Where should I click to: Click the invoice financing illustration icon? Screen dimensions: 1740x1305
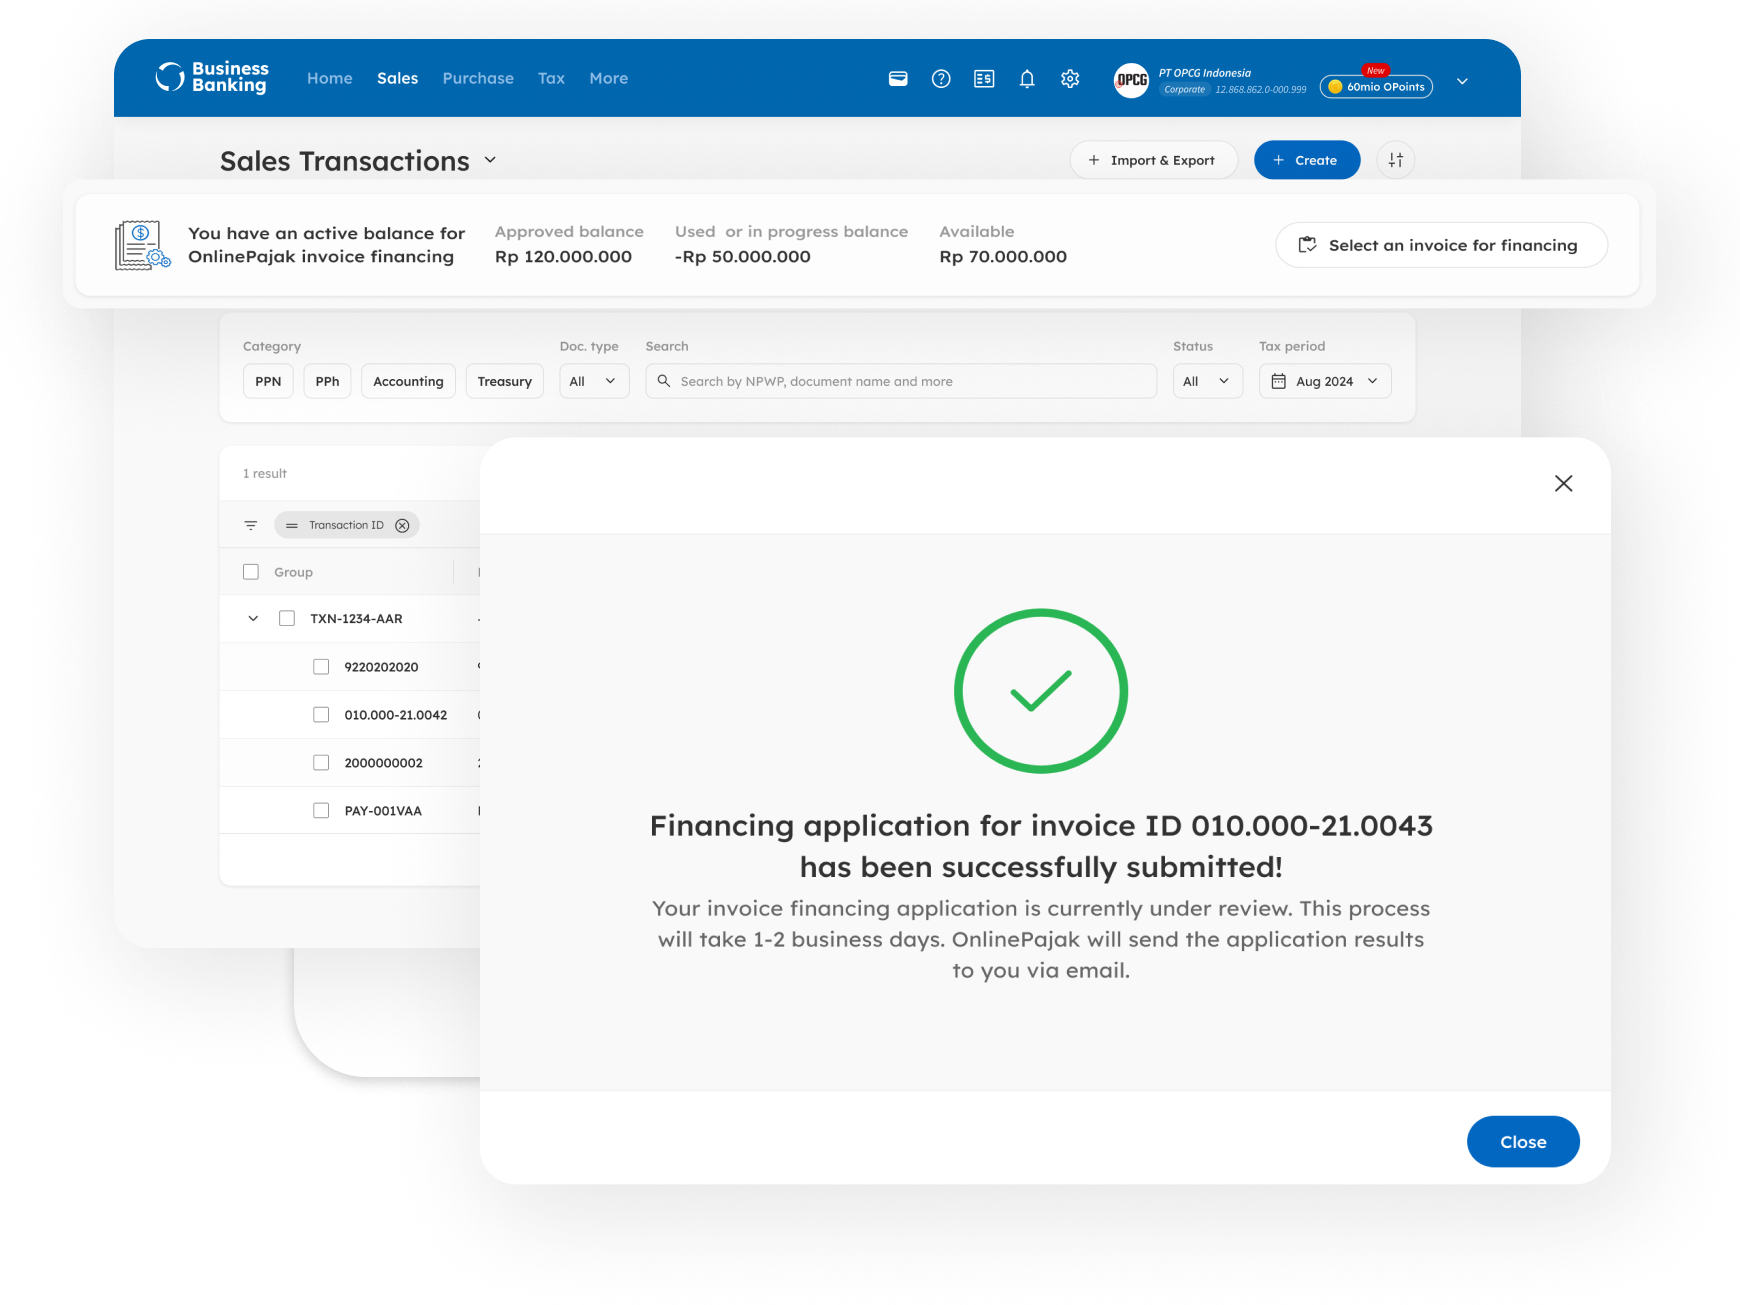pos(142,246)
